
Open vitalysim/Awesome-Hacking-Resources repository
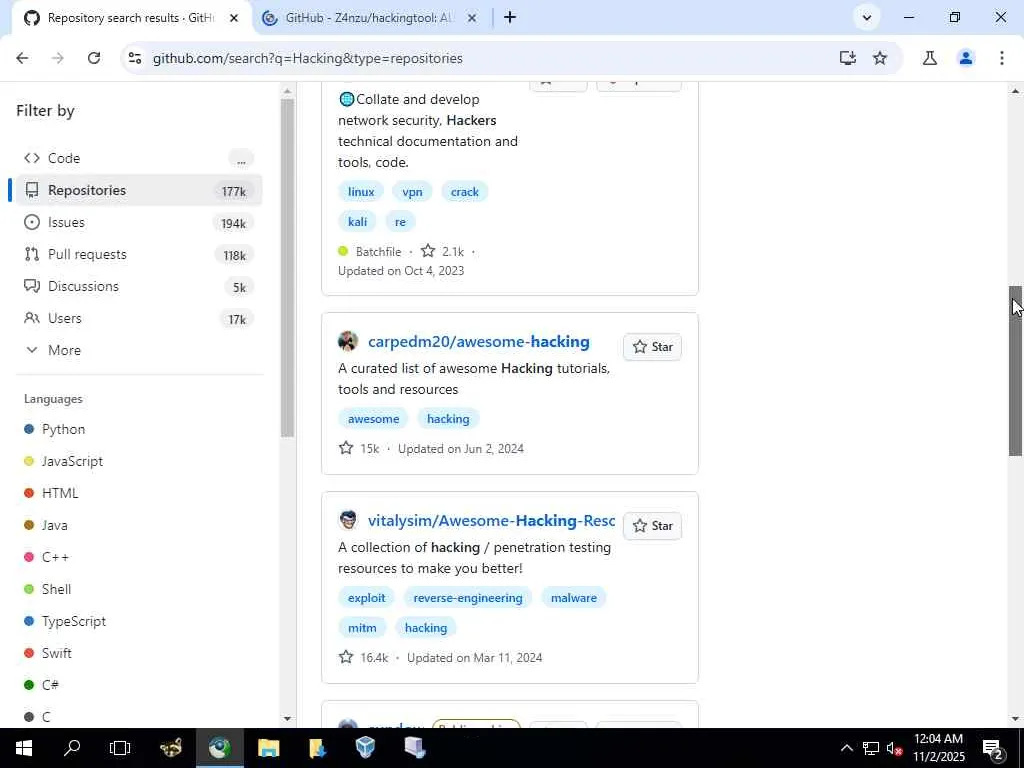491,520
